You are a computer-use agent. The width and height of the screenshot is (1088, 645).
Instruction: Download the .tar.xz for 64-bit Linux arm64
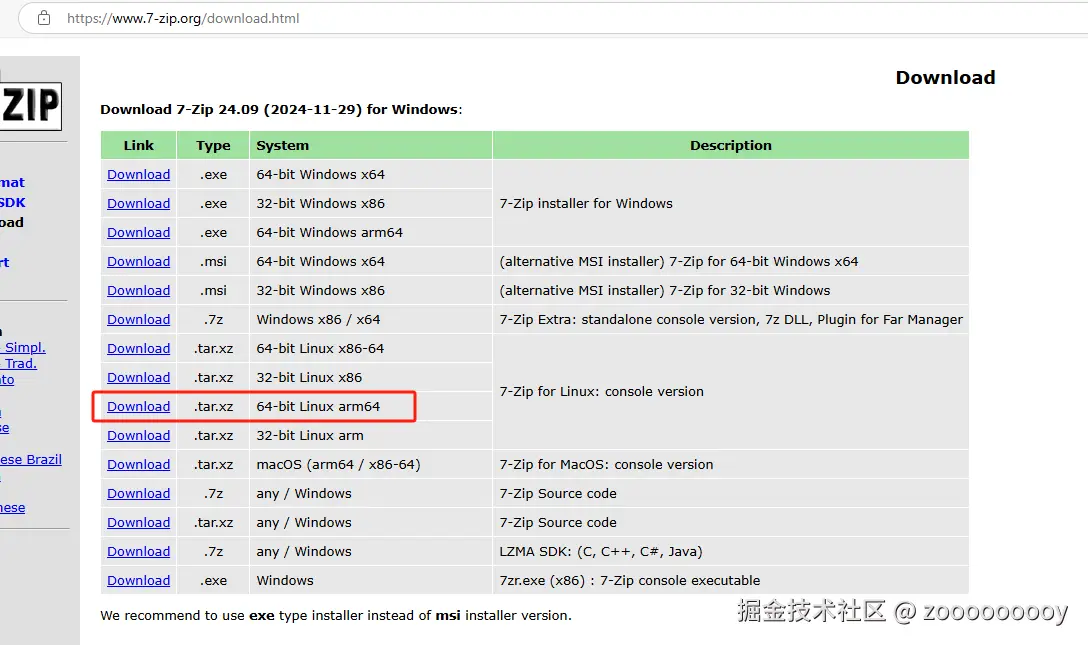tap(139, 407)
